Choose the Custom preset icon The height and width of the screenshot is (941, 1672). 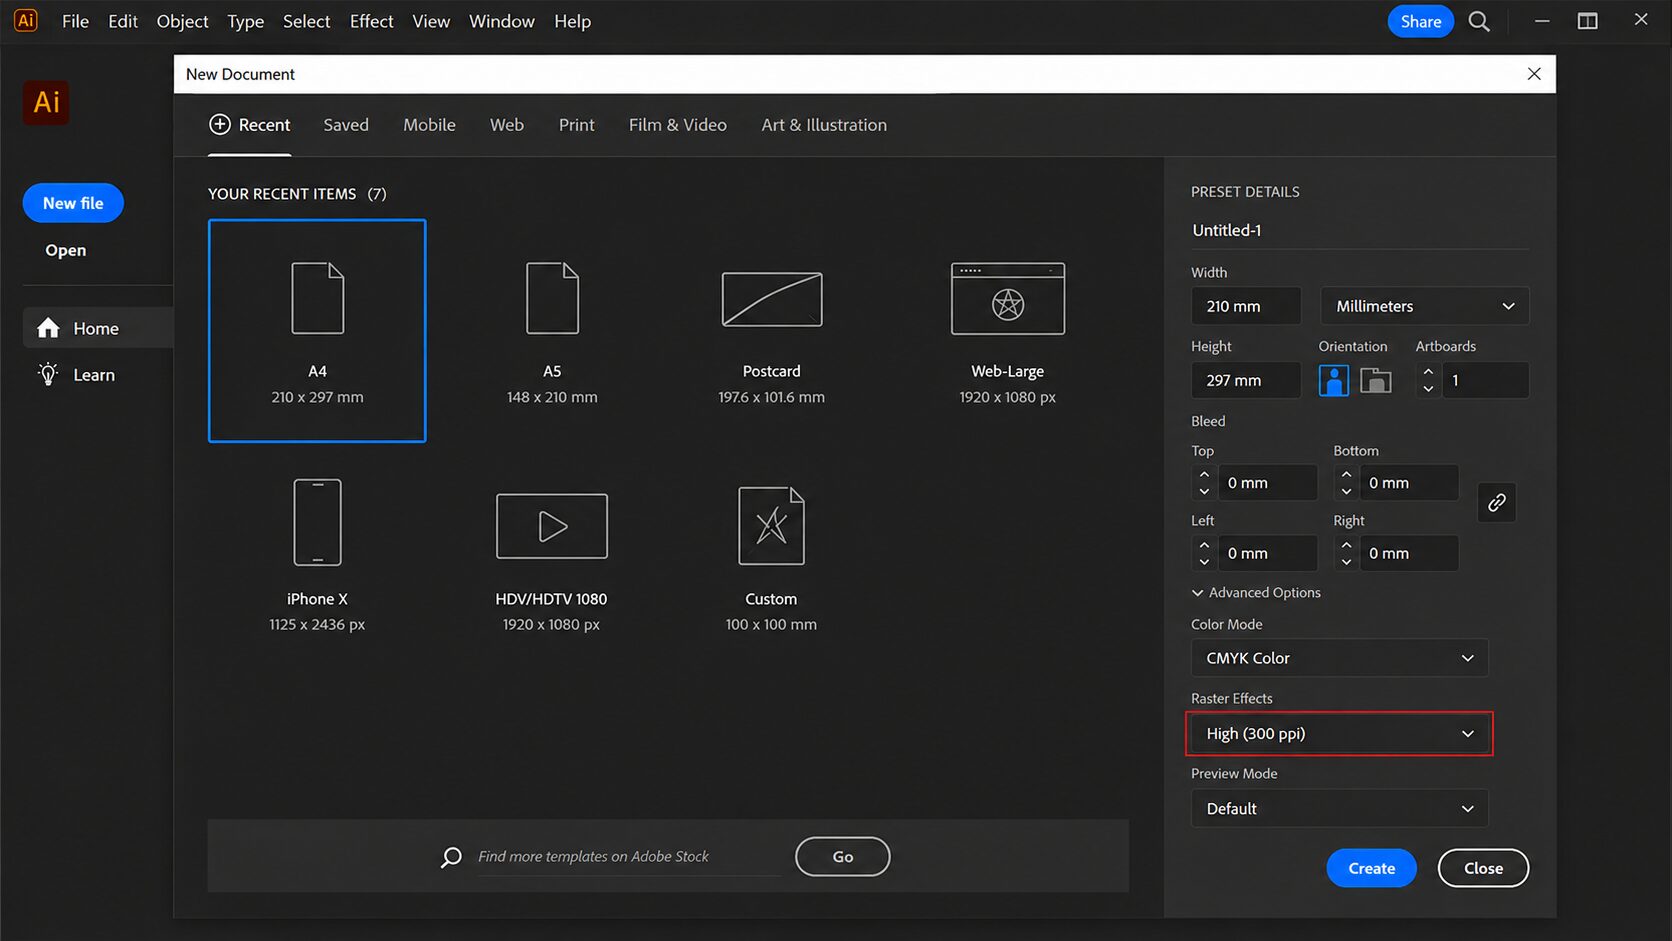point(771,526)
